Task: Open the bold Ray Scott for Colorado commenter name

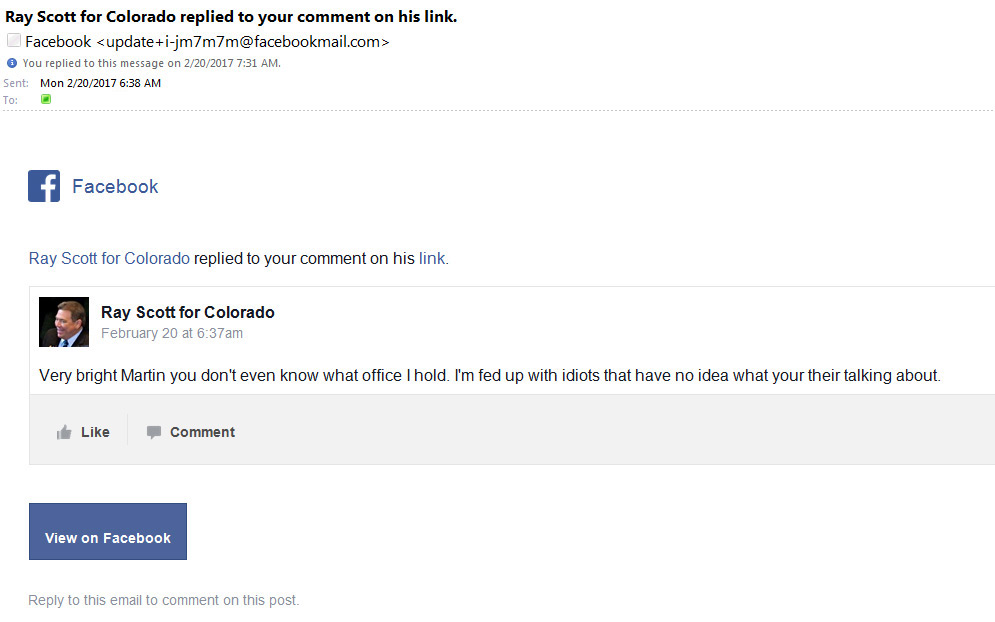Action: pyautogui.click(x=188, y=312)
